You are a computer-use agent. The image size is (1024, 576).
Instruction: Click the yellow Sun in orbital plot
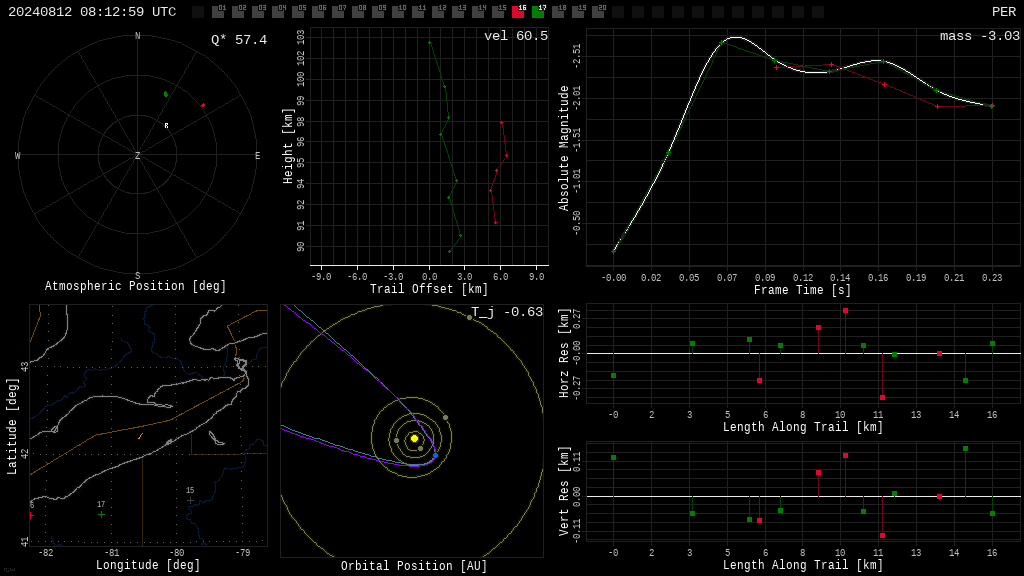(414, 438)
